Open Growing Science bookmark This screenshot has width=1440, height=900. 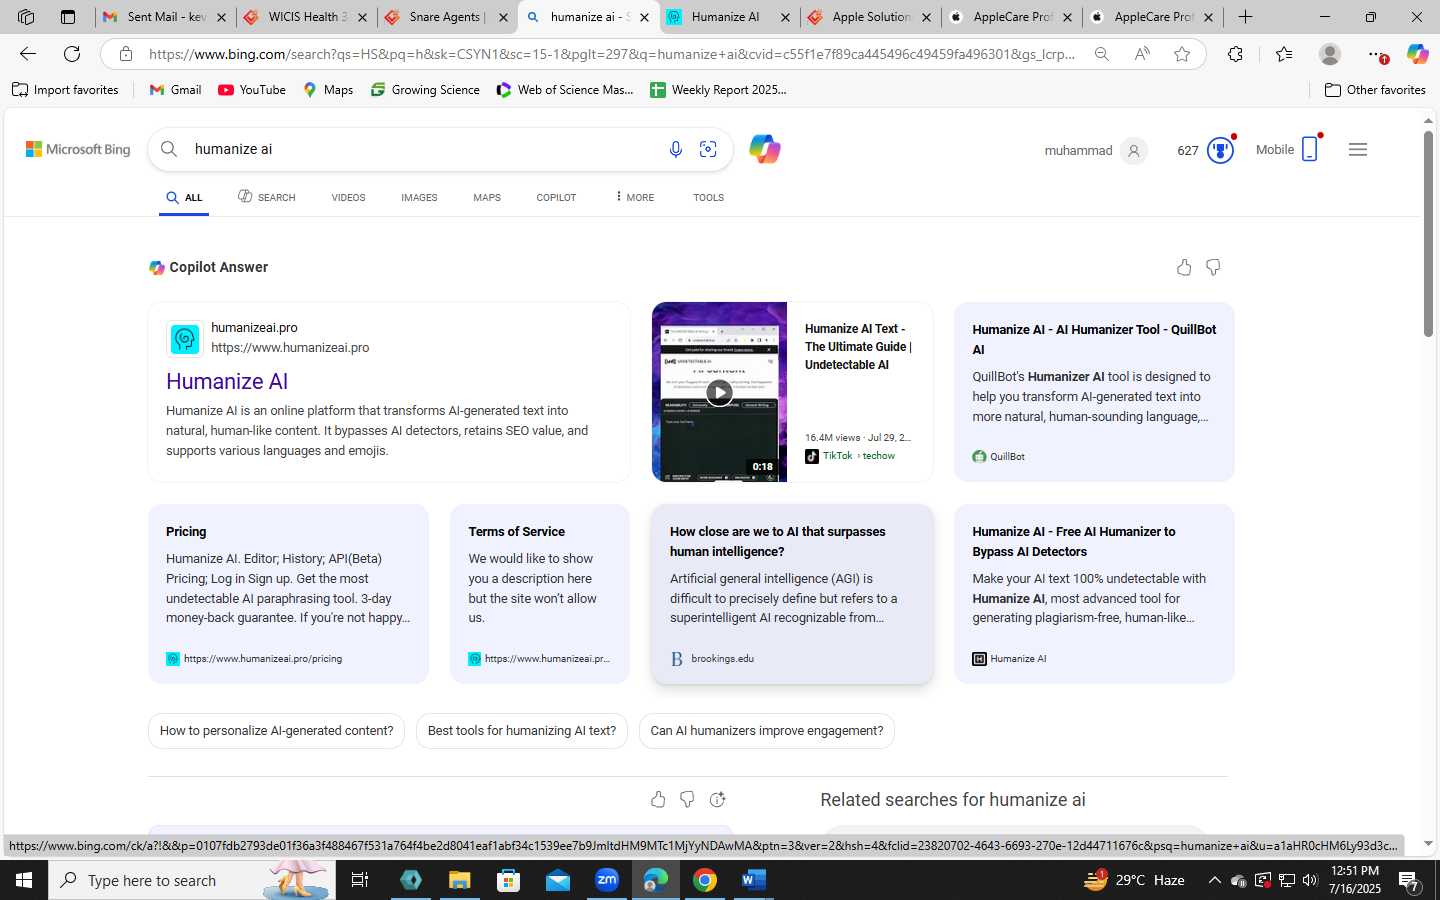[425, 90]
